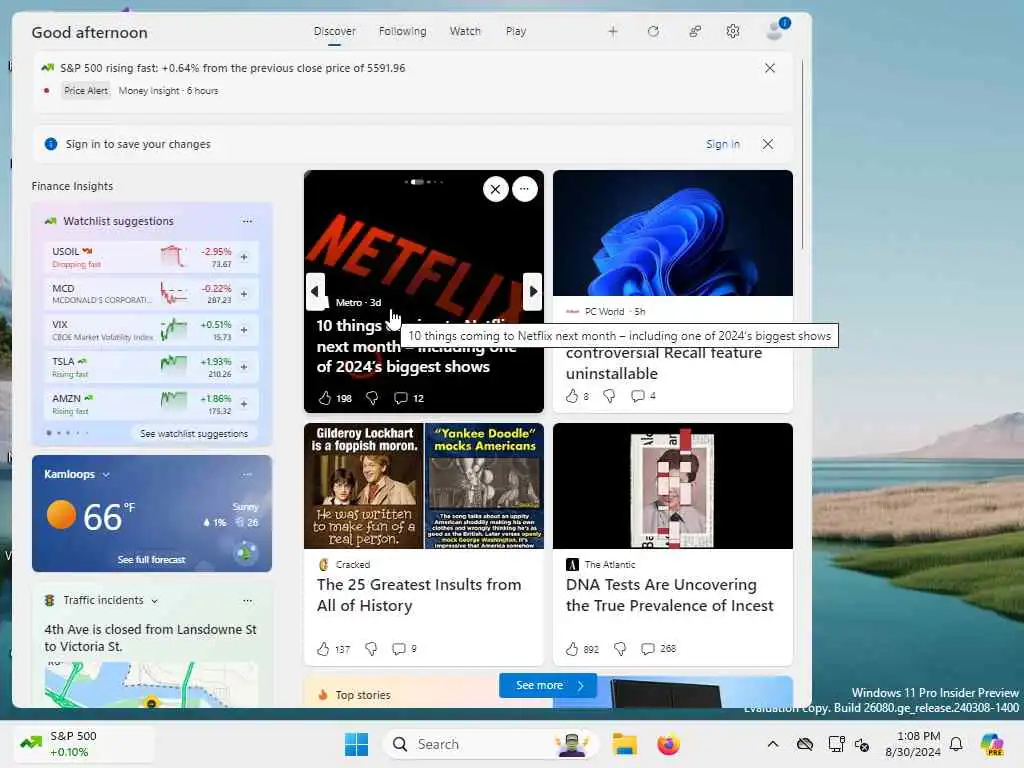Expand the Kamloops location dropdown
The width and height of the screenshot is (1024, 768).
coord(106,475)
